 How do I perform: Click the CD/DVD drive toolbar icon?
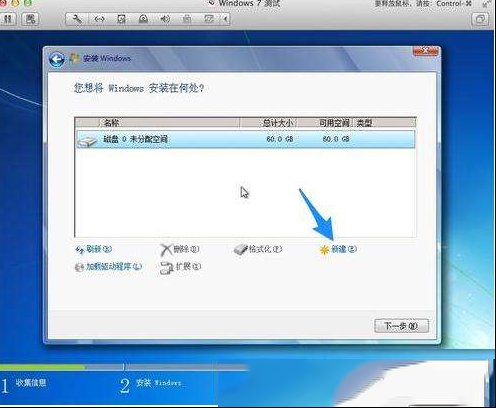[x=143, y=19]
